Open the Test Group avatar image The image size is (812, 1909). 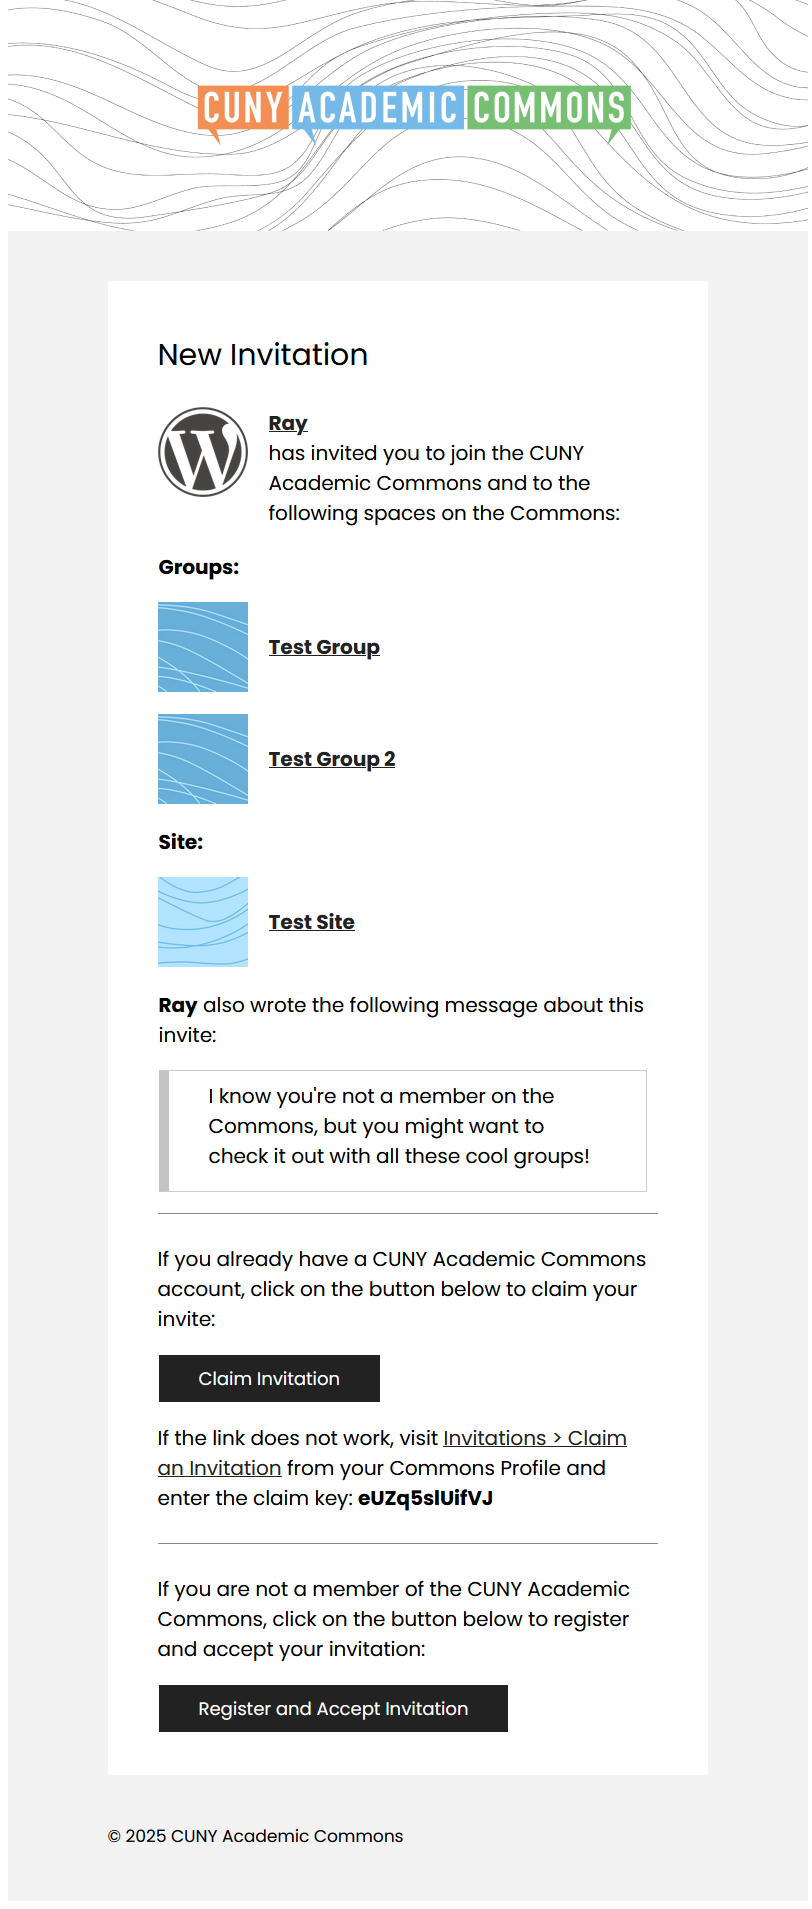point(203,647)
